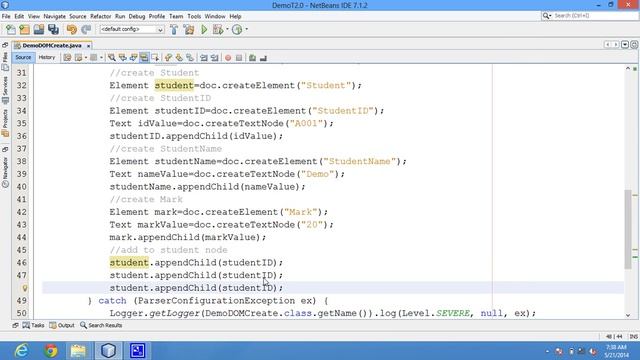This screenshot has height=360, width=640.
Task: Click the Save All icon
Action: (53, 29)
